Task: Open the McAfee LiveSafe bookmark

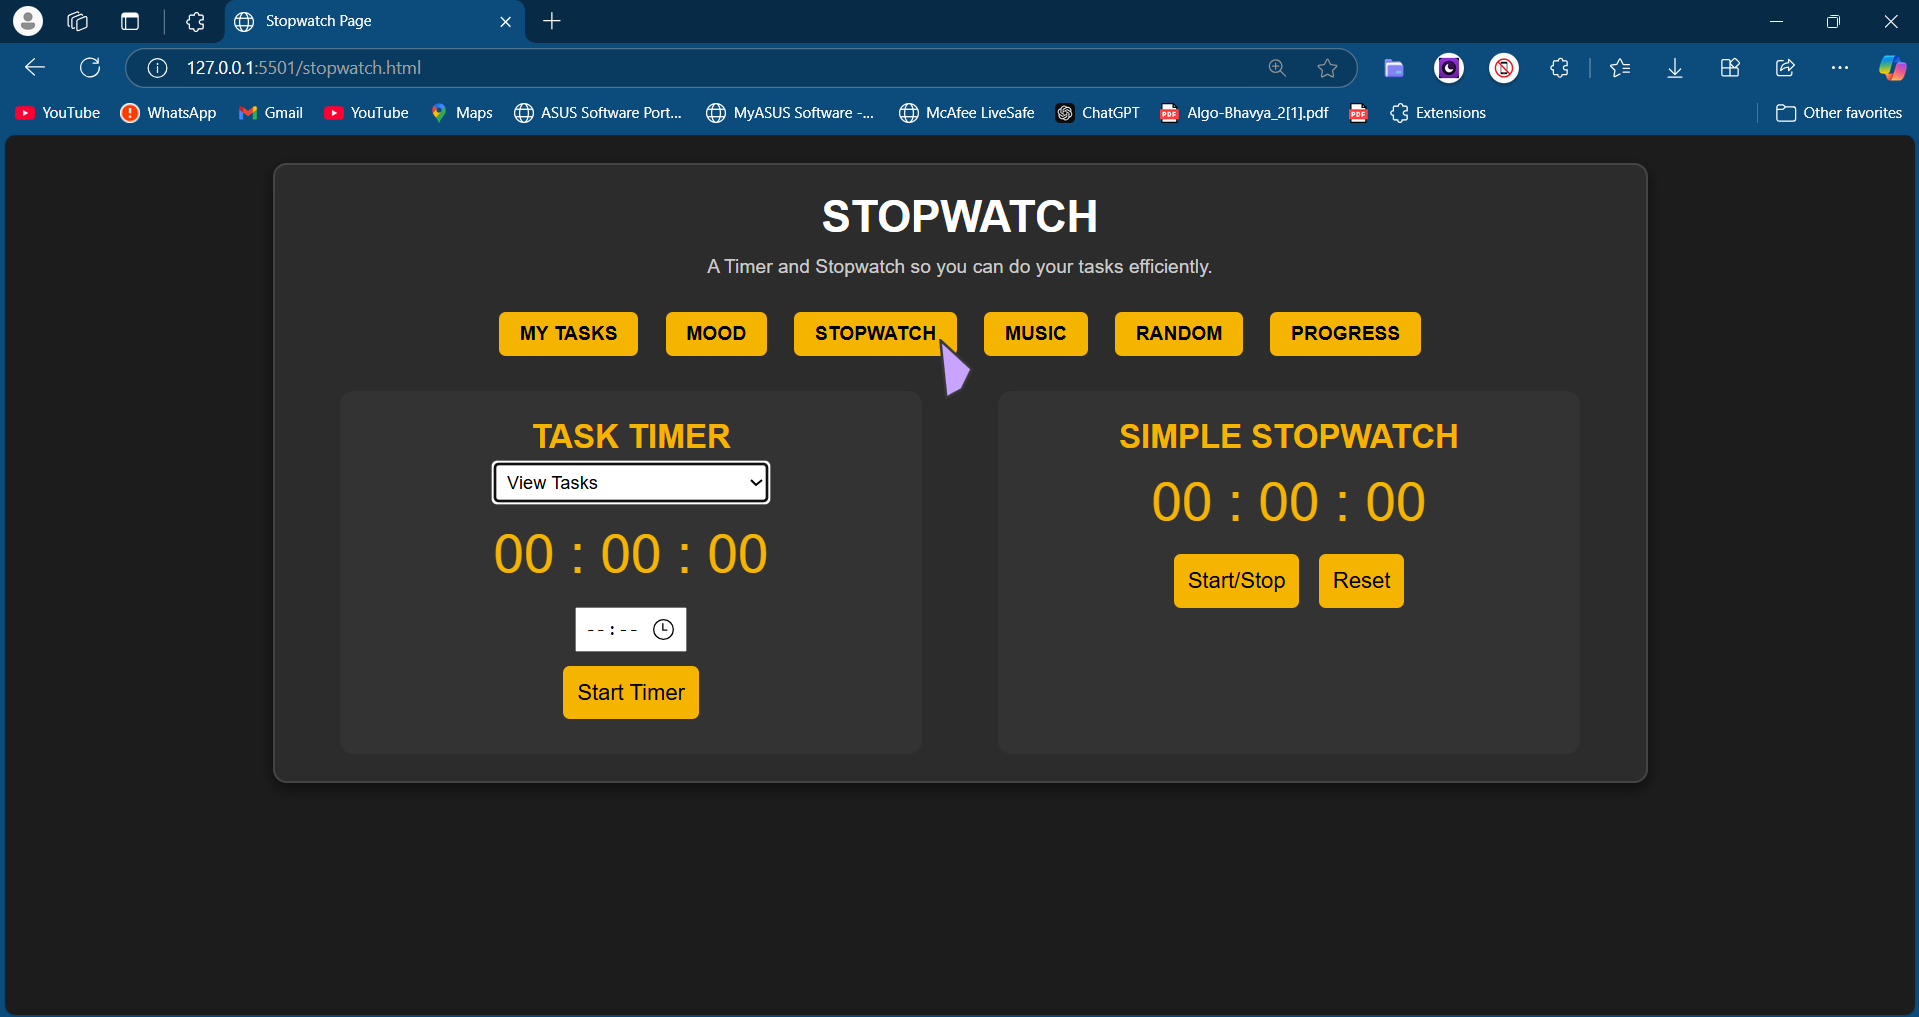Action: [x=967, y=113]
